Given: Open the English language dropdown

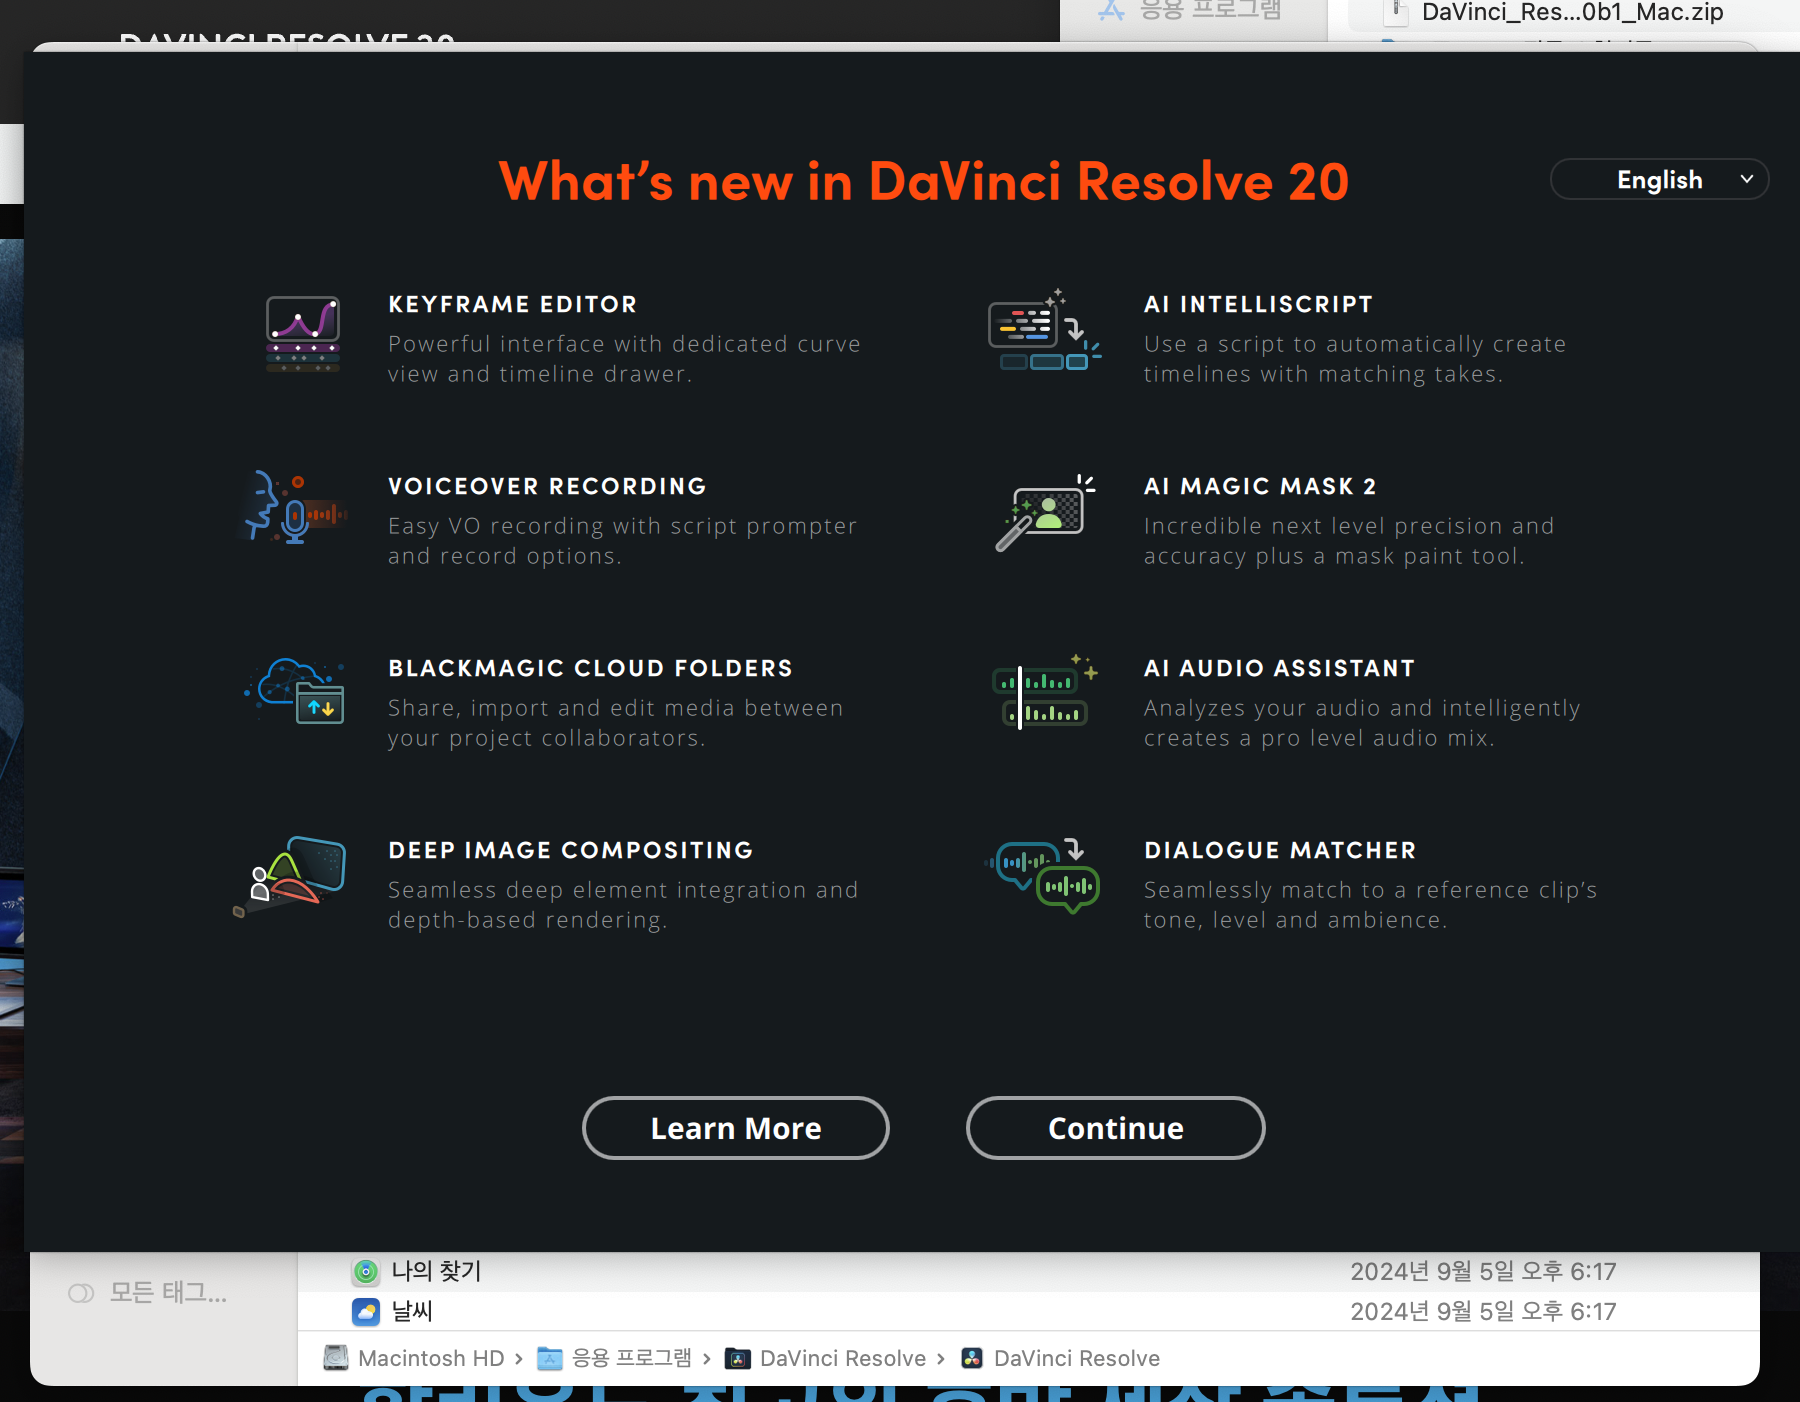Looking at the screenshot, I should 1659,180.
